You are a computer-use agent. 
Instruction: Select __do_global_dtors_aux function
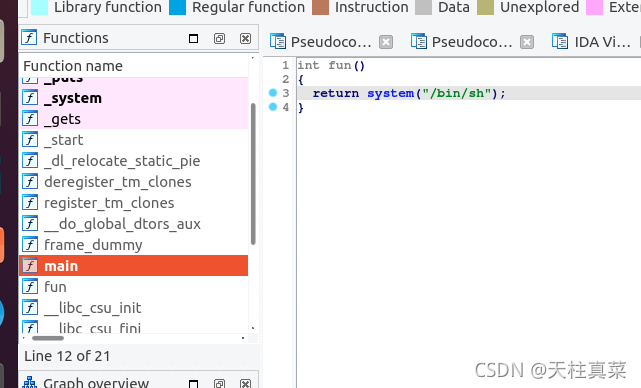click(134, 224)
